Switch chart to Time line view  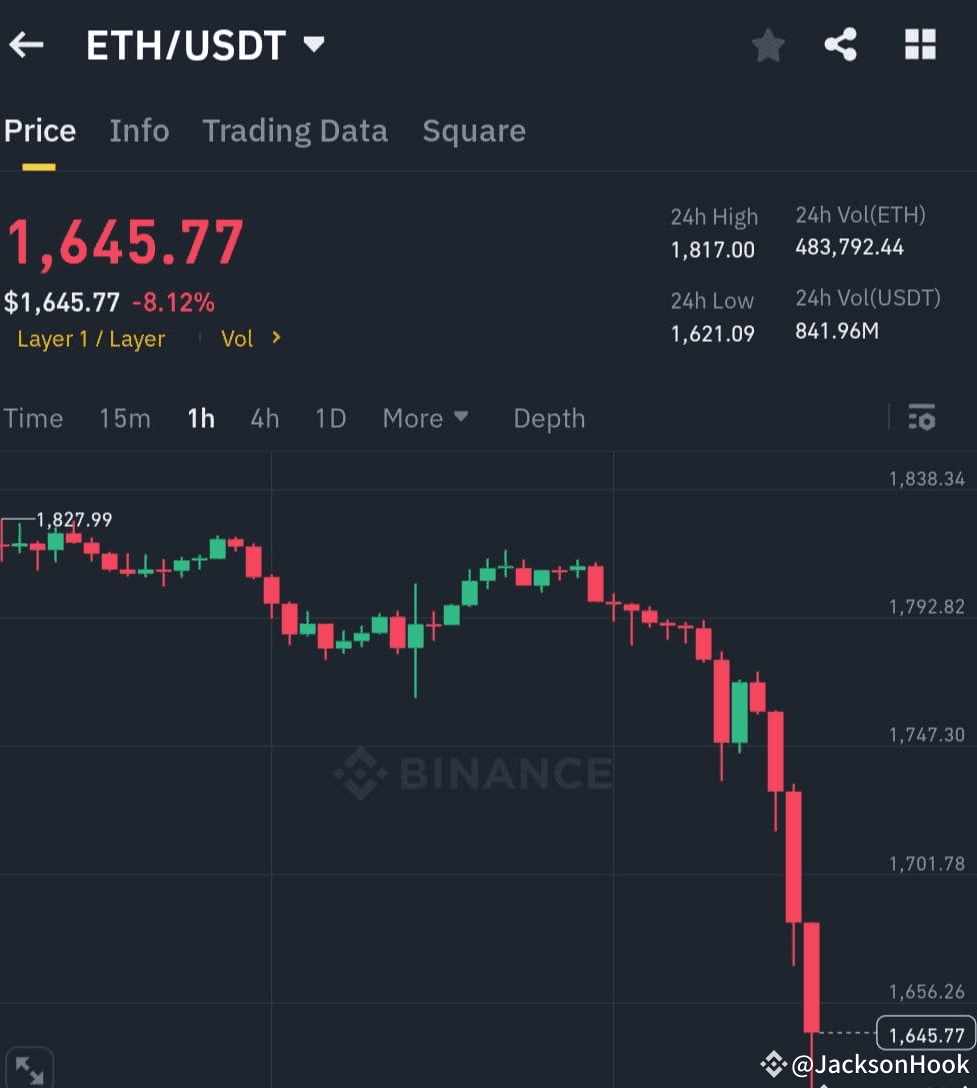33,418
